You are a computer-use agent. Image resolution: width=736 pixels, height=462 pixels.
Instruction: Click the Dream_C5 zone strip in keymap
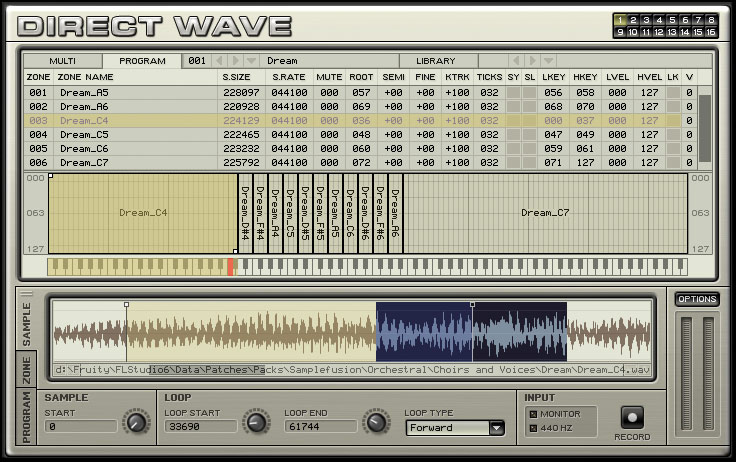tap(290, 213)
